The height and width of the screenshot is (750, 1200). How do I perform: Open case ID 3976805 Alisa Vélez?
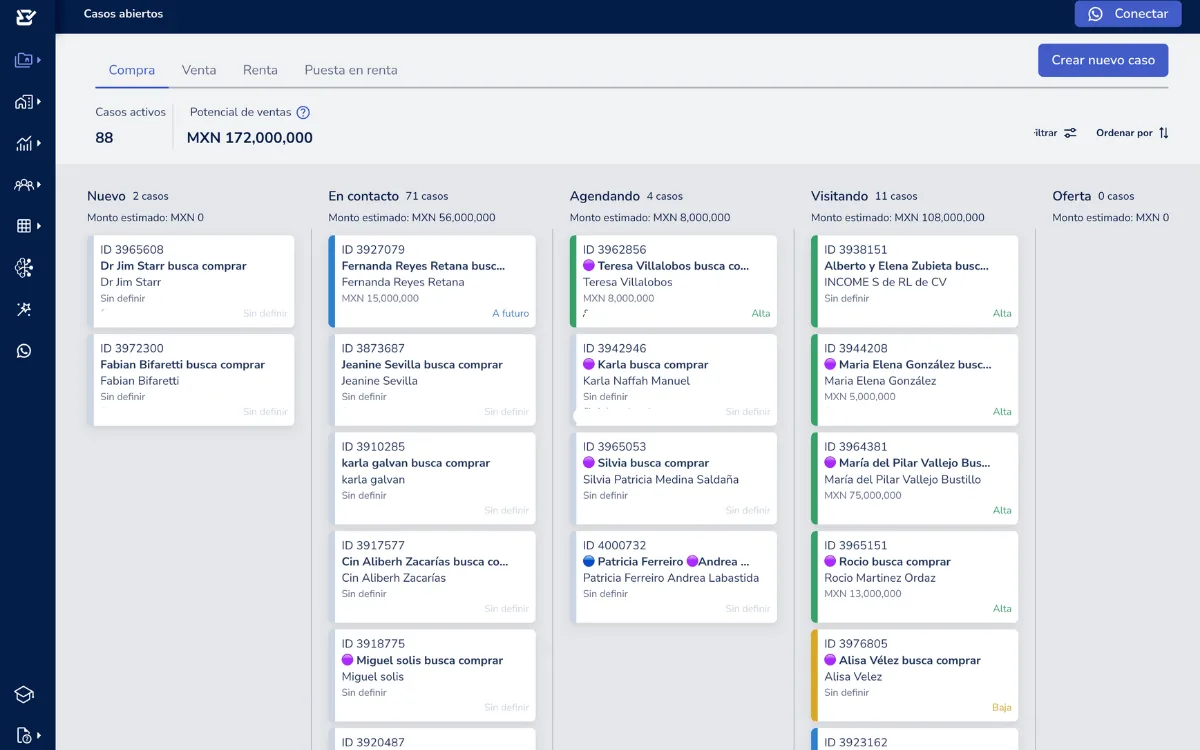(916, 675)
